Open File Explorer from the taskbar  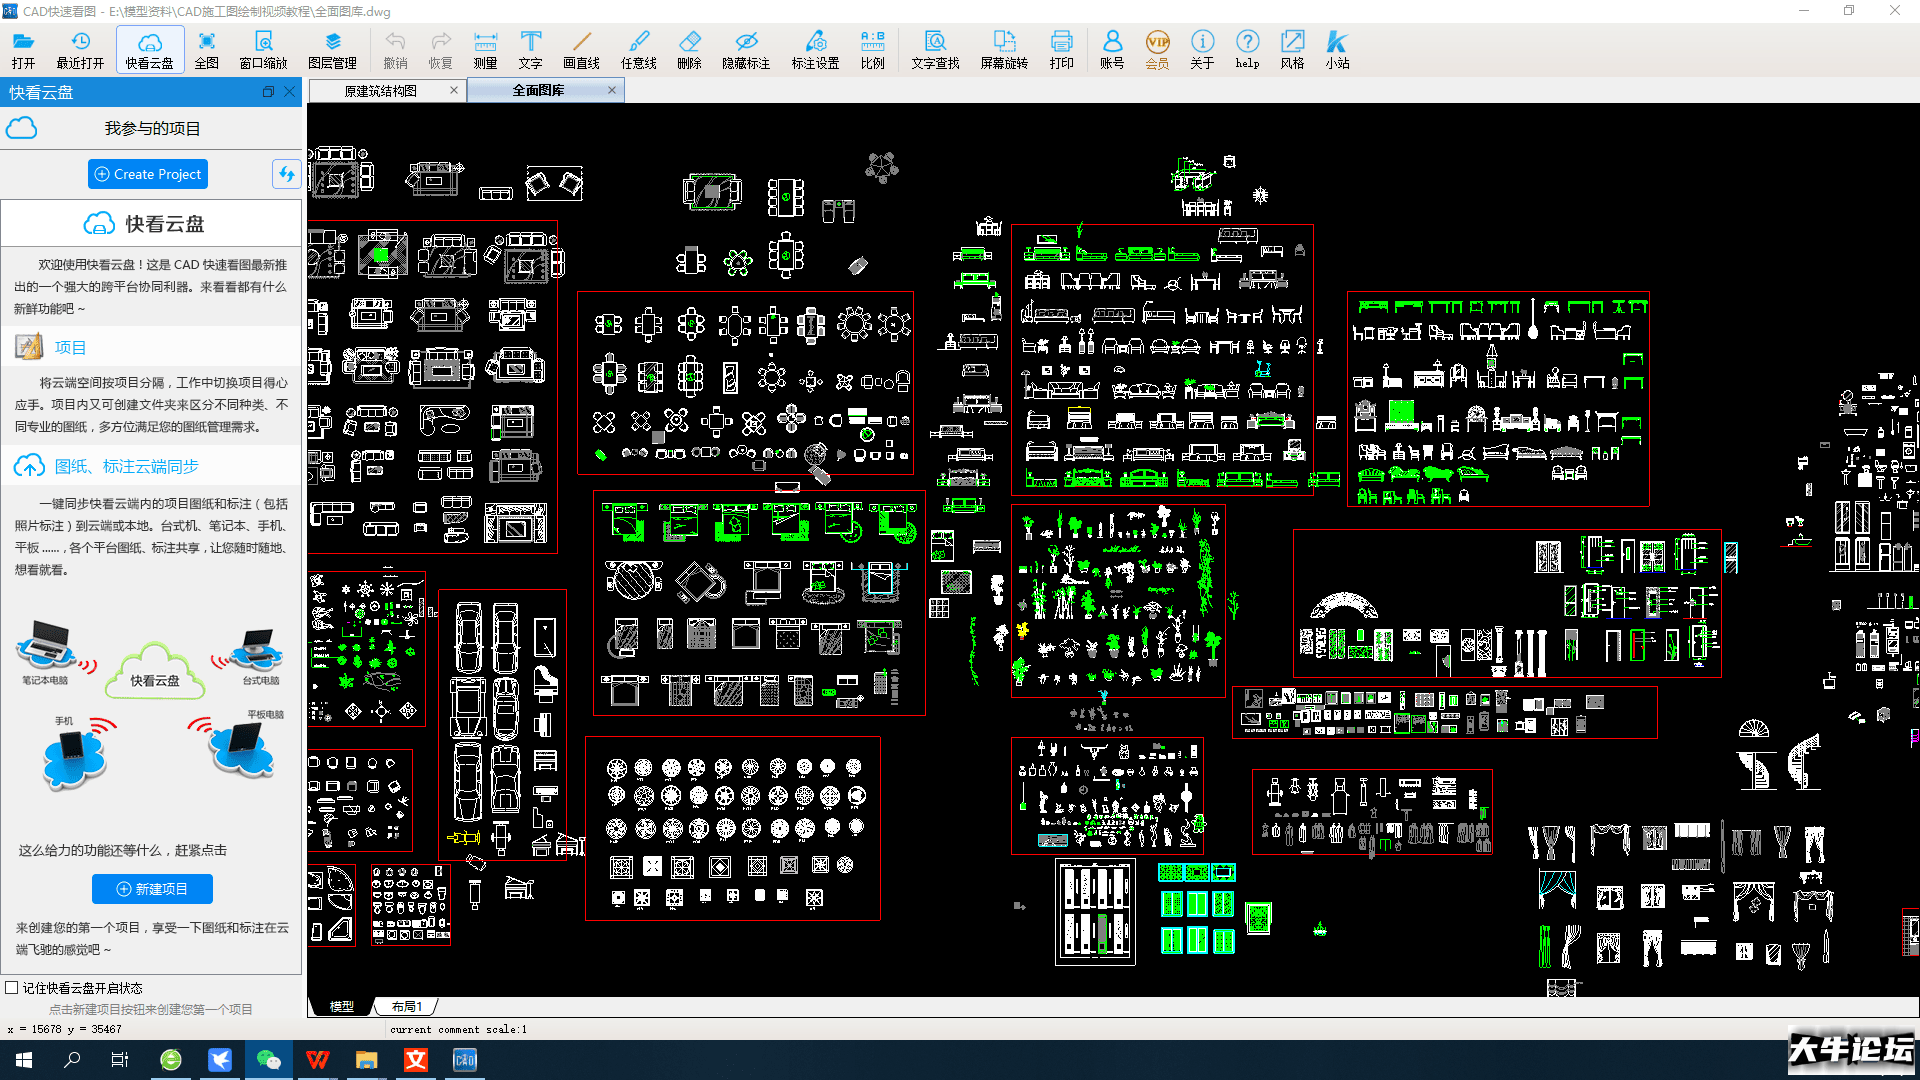pyautogui.click(x=366, y=1060)
